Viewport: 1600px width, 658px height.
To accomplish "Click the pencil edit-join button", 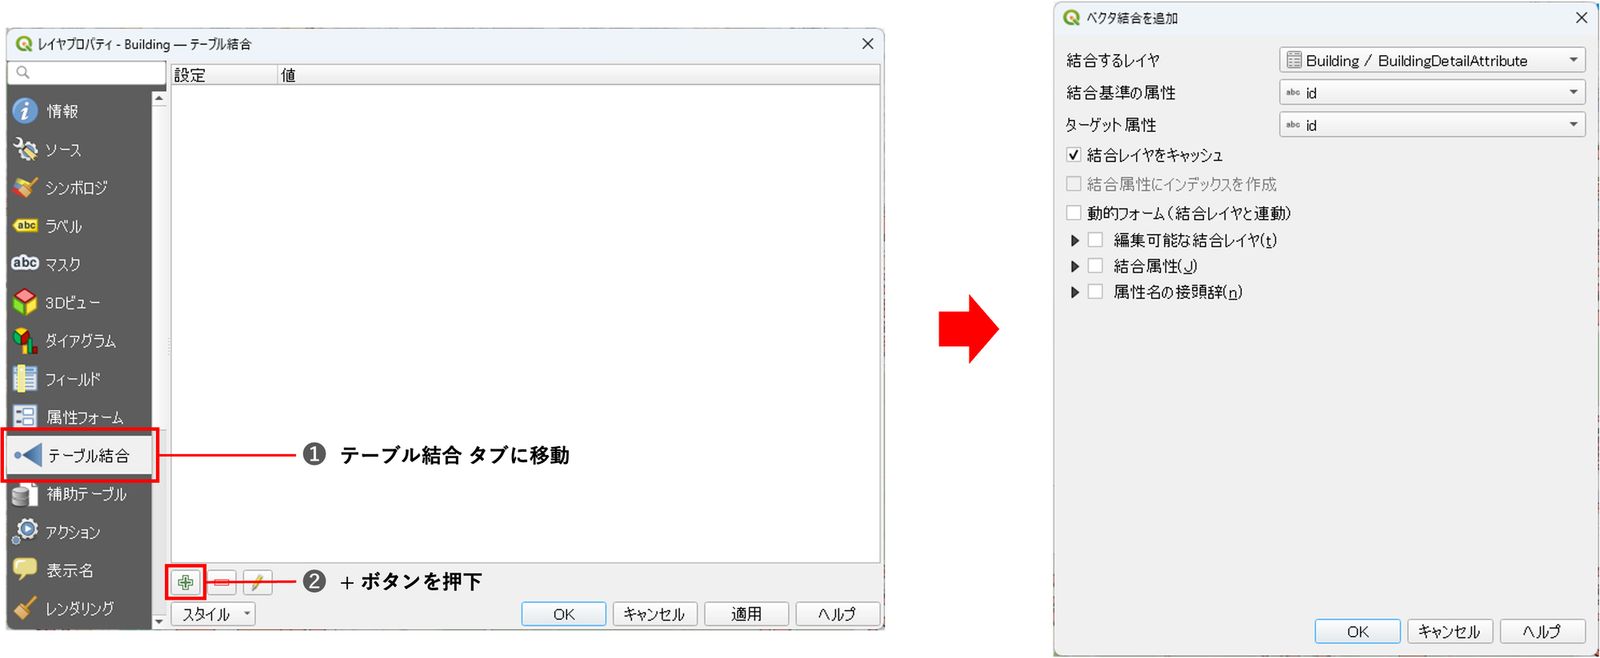I will point(257,582).
